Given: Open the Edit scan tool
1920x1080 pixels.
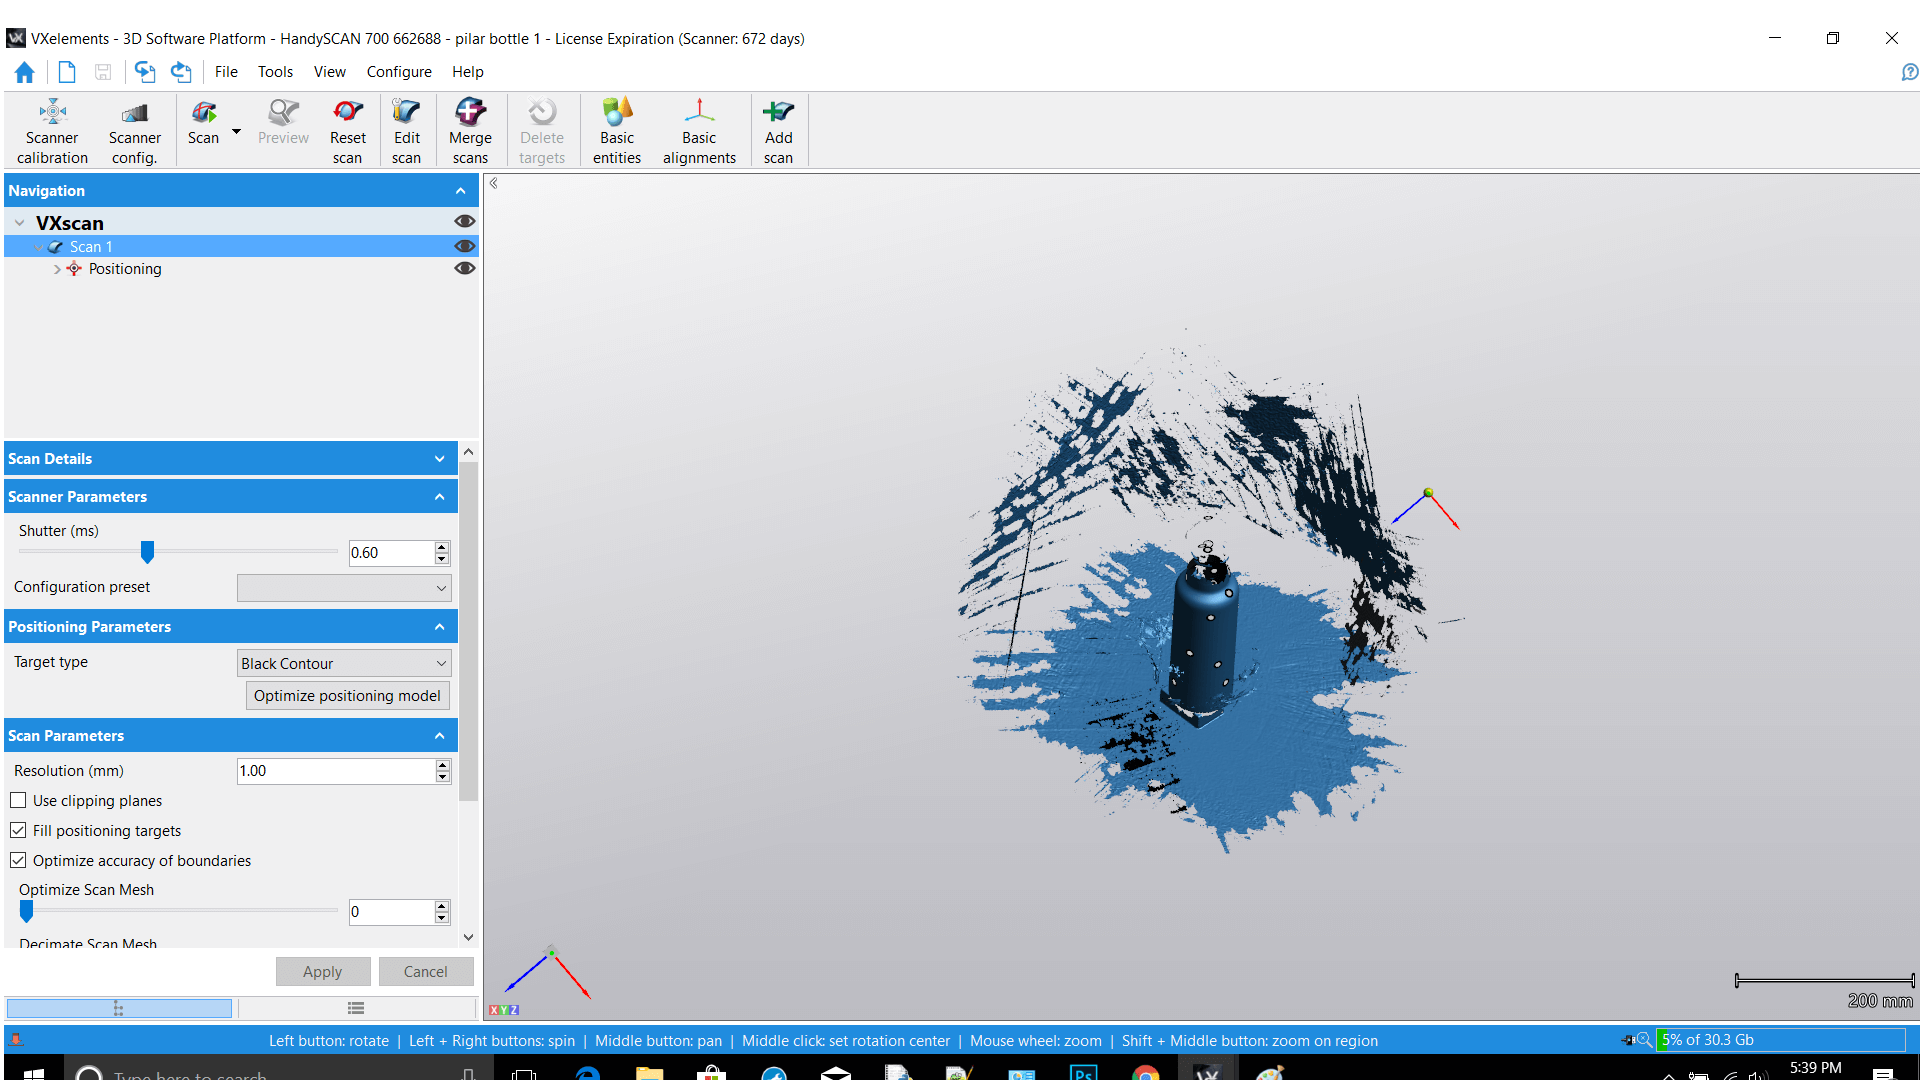Looking at the screenshot, I should [x=406, y=130].
